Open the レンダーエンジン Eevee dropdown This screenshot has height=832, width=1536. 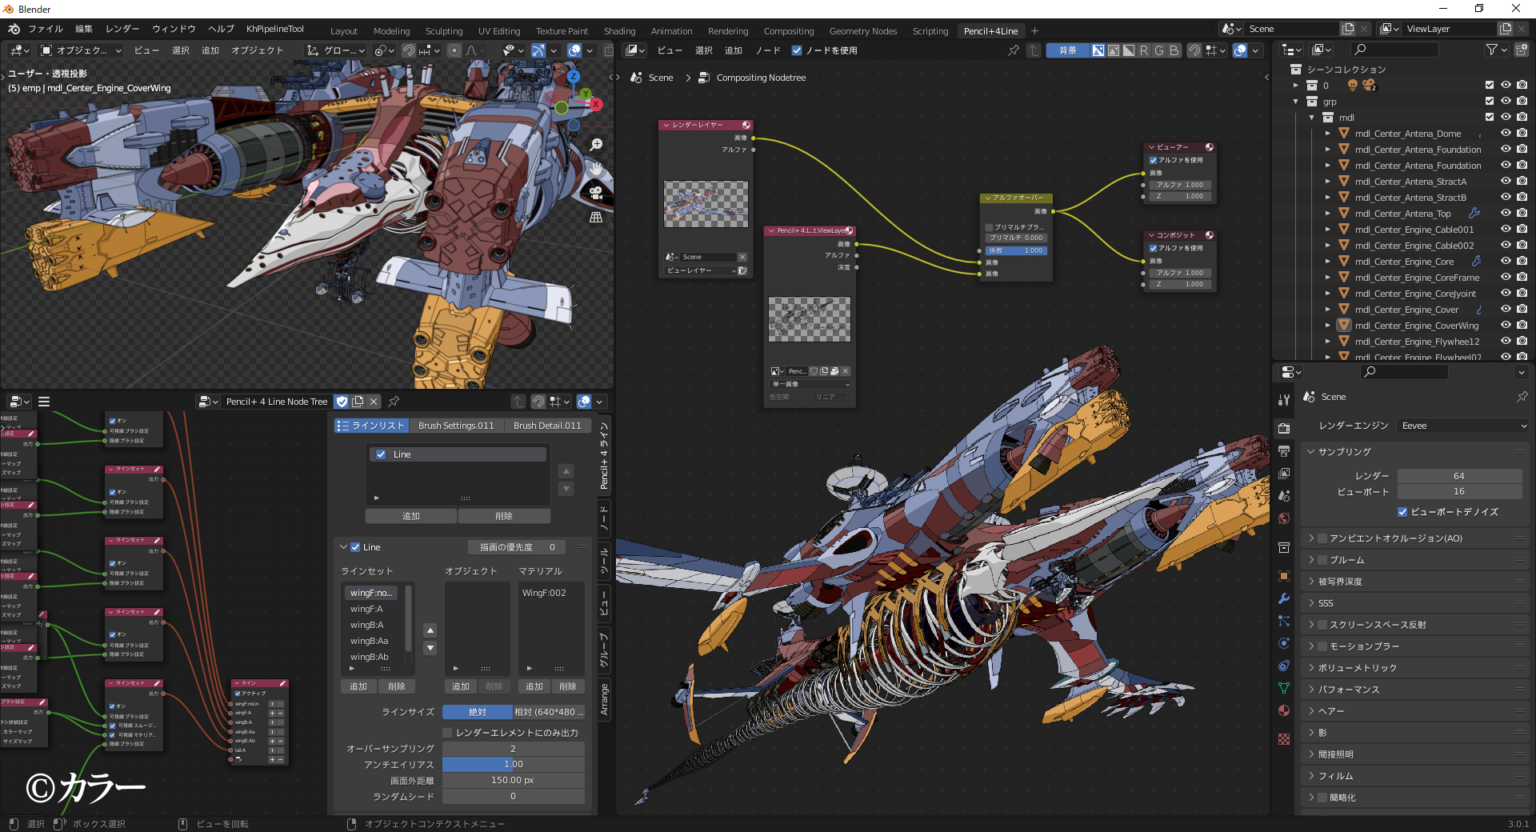tap(1461, 425)
